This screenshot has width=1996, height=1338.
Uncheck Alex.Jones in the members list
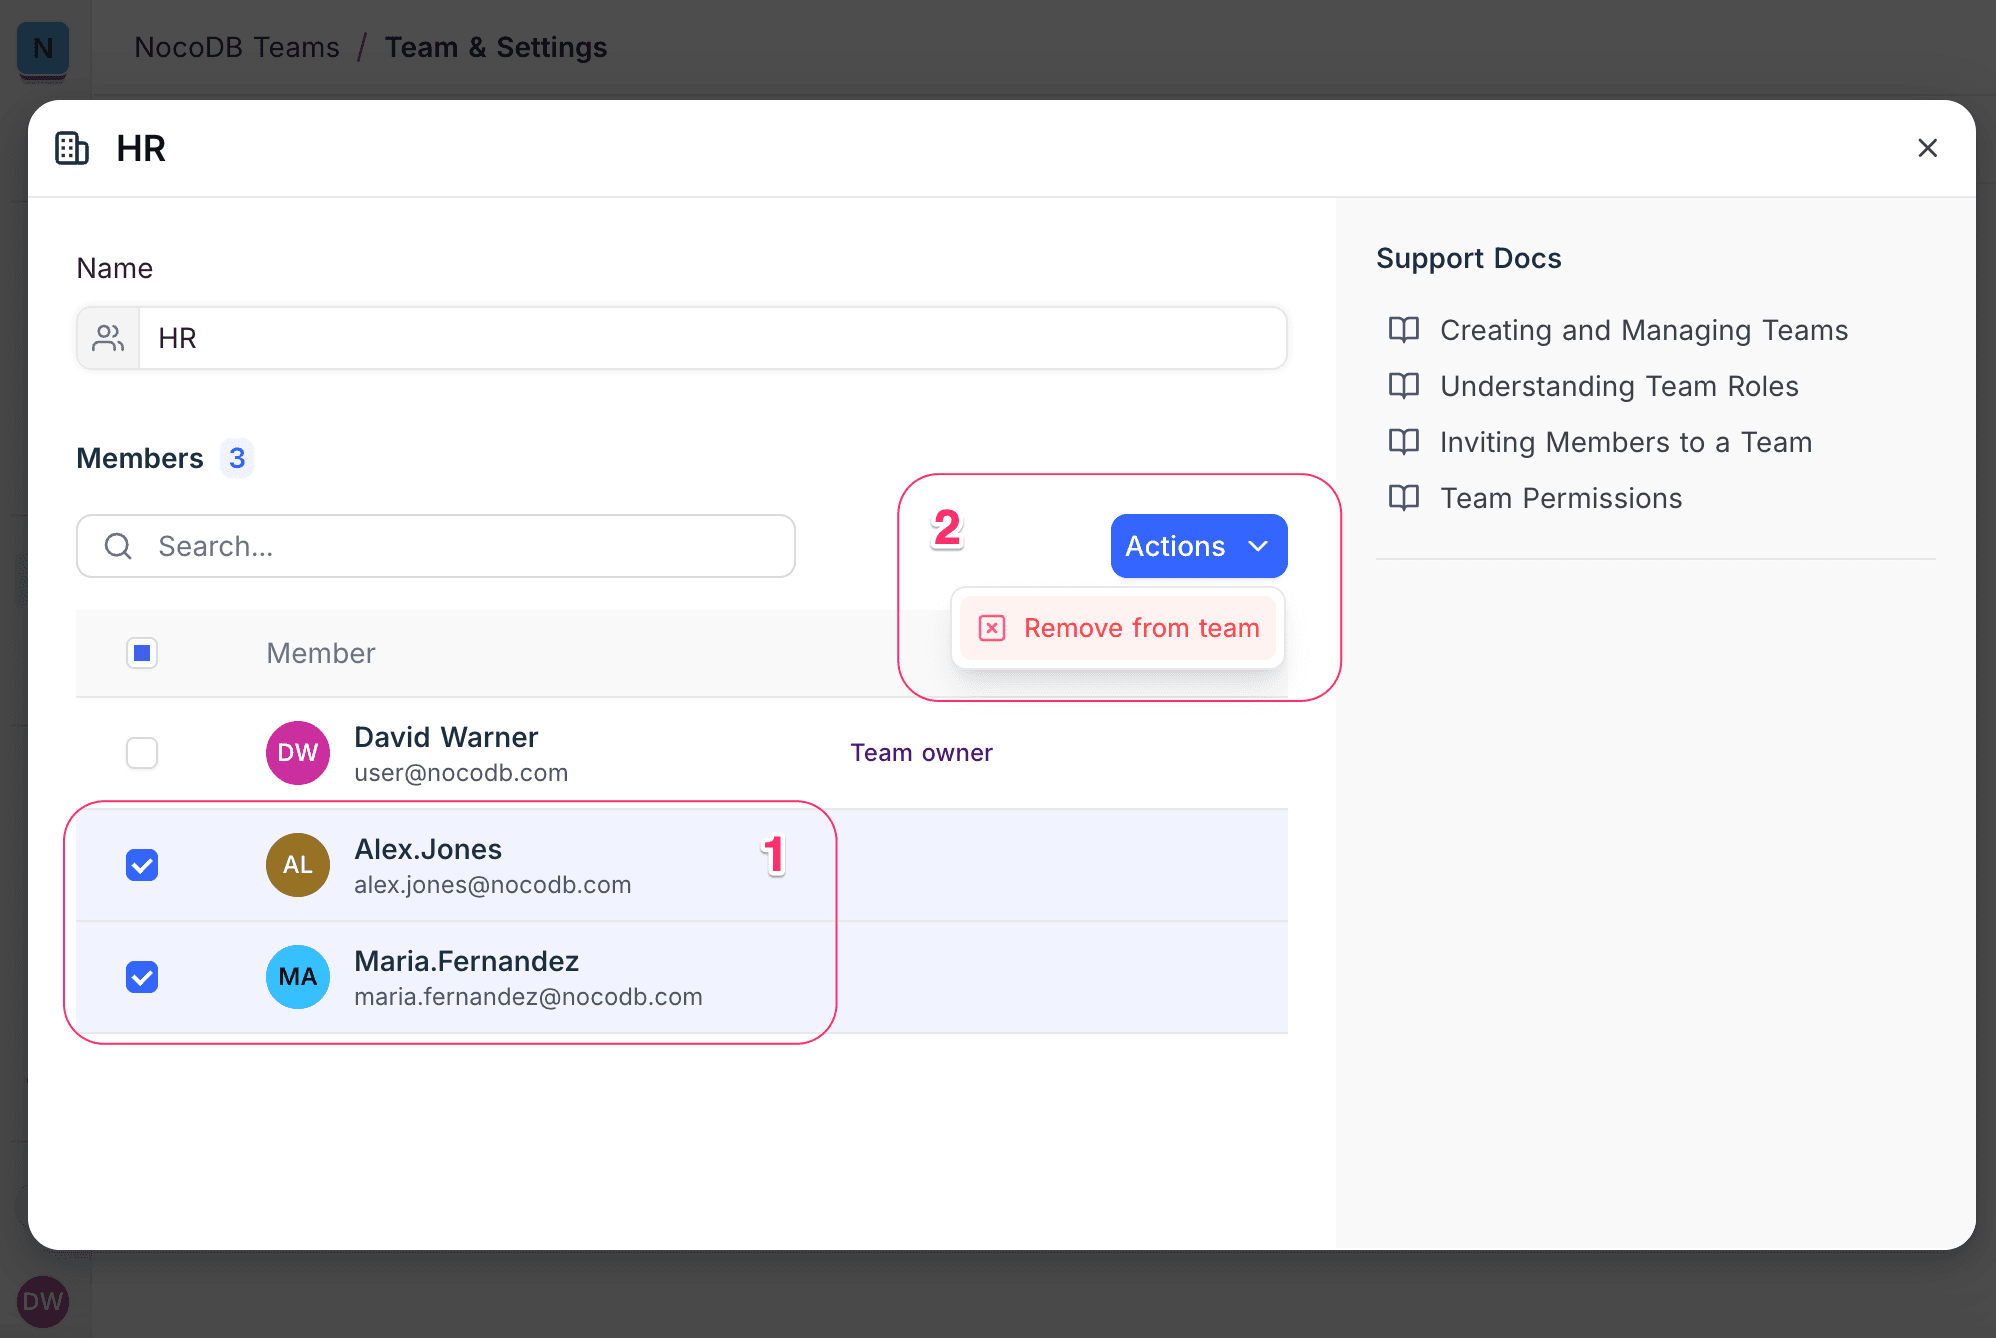click(142, 865)
